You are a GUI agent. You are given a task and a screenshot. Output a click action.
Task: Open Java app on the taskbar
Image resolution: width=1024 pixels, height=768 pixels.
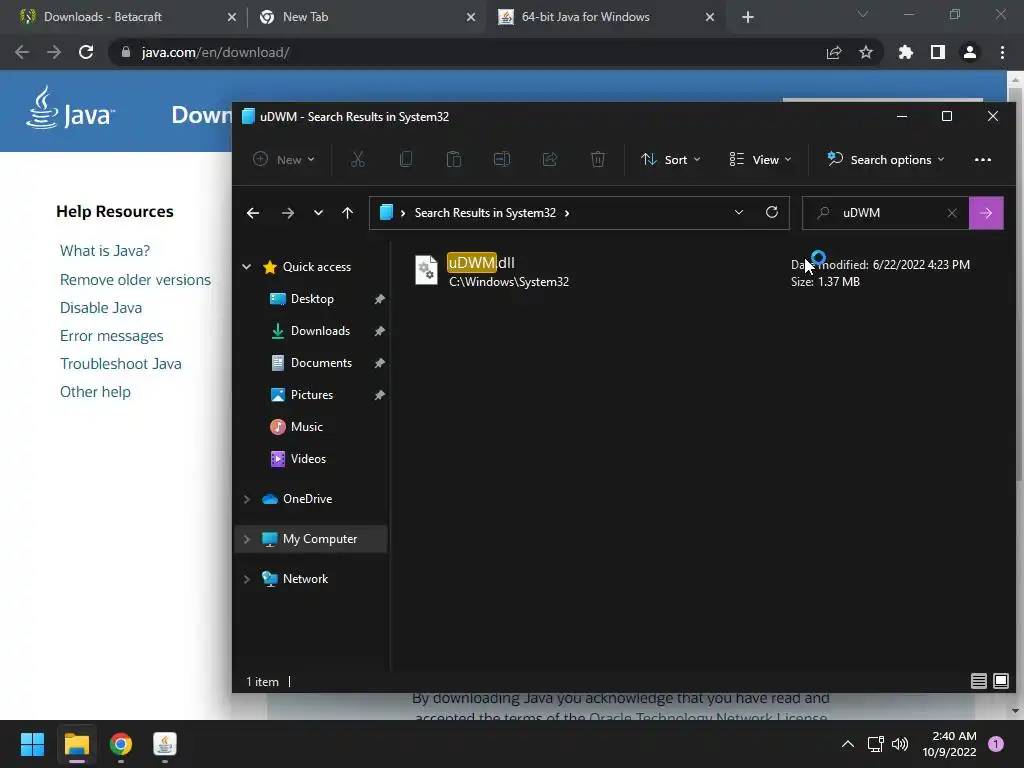pyautogui.click(x=165, y=744)
